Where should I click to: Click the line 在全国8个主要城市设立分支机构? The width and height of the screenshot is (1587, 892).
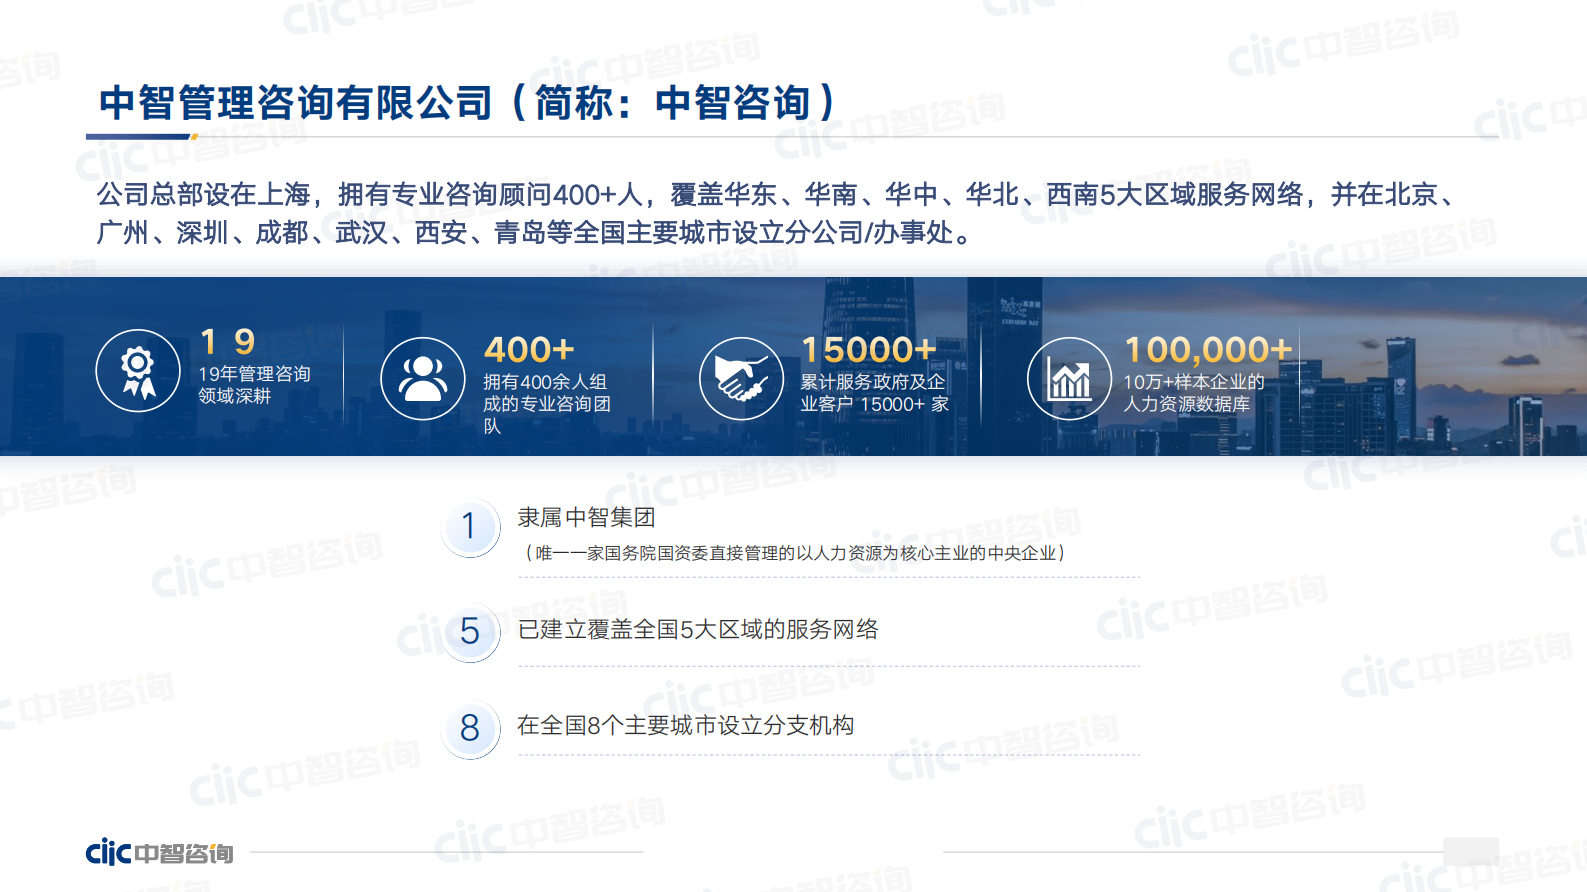685,725
